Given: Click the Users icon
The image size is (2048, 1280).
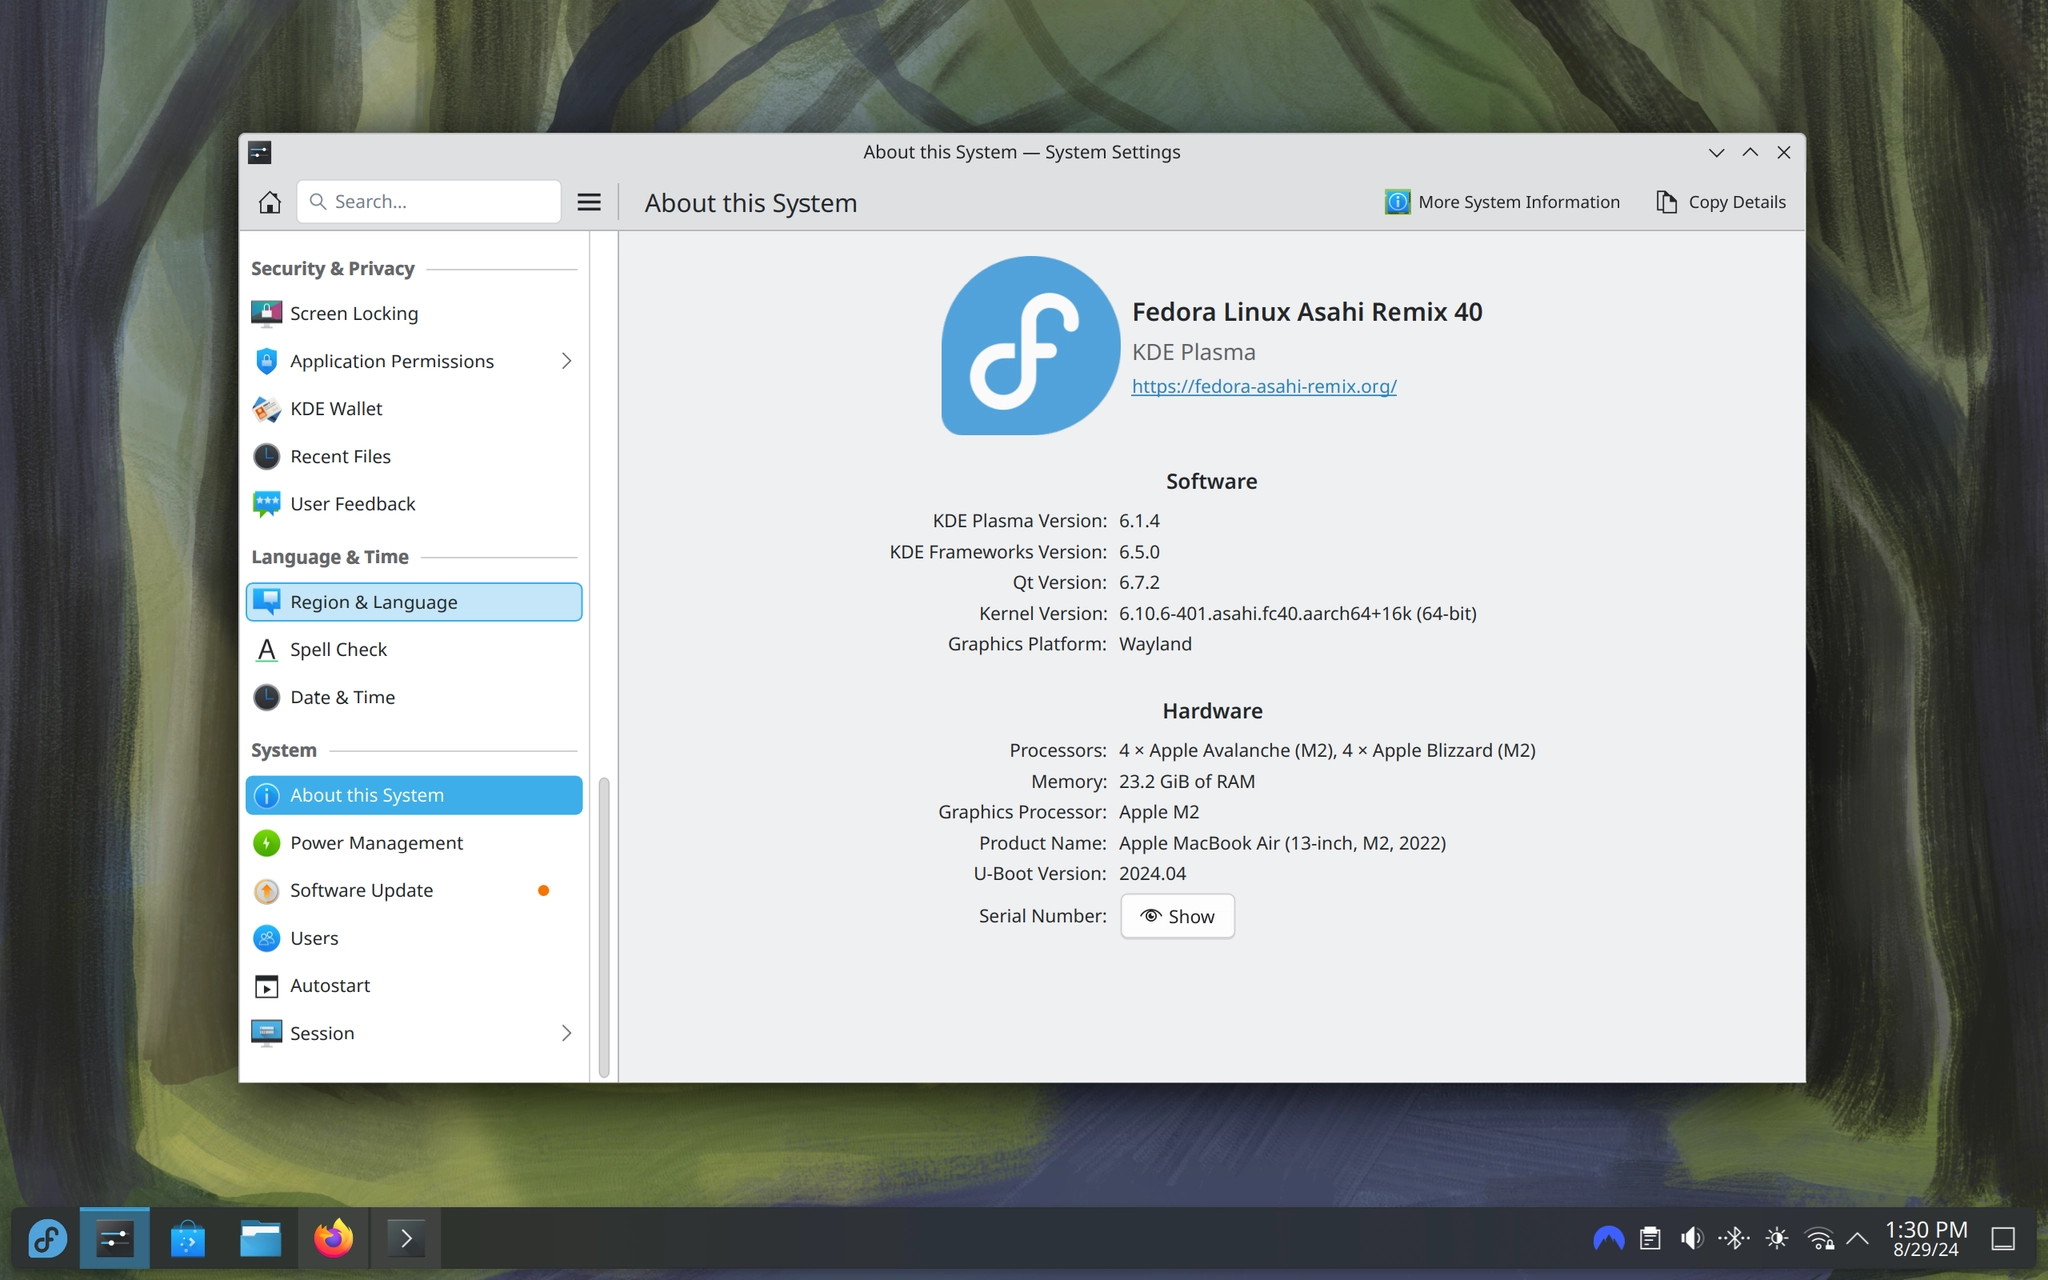Looking at the screenshot, I should [x=266, y=938].
